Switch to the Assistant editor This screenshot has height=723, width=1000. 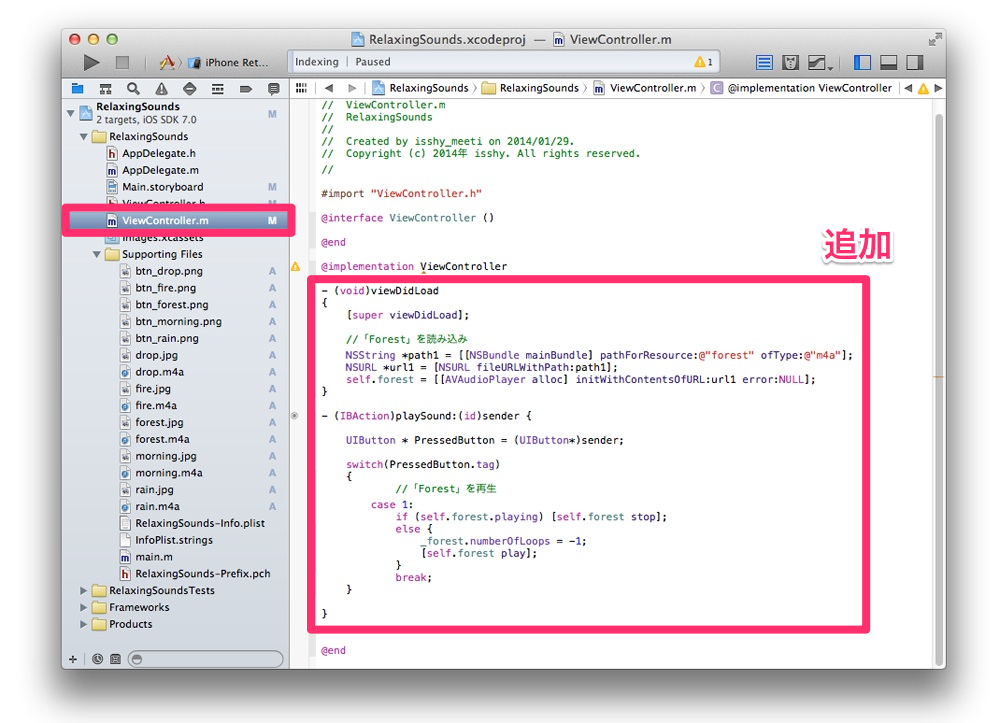(x=790, y=63)
